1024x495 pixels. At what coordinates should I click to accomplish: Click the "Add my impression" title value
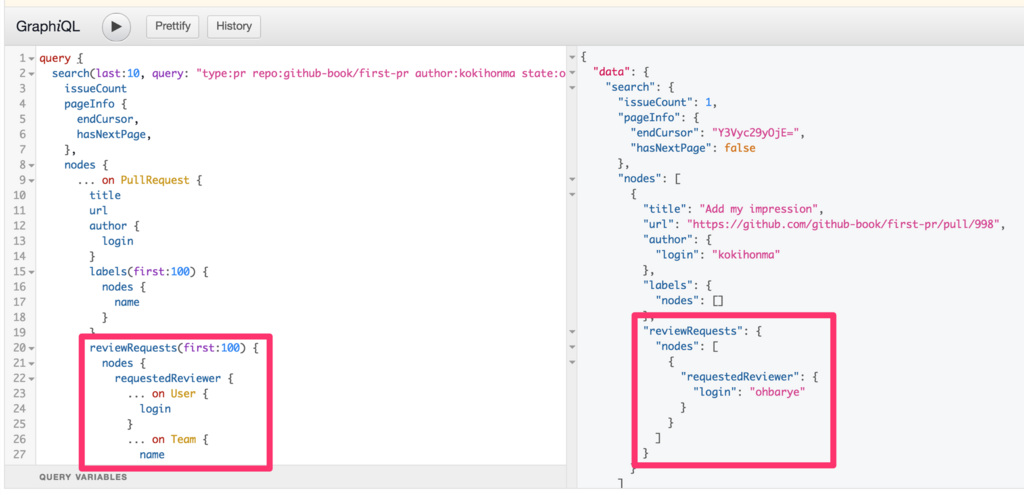click(760, 210)
